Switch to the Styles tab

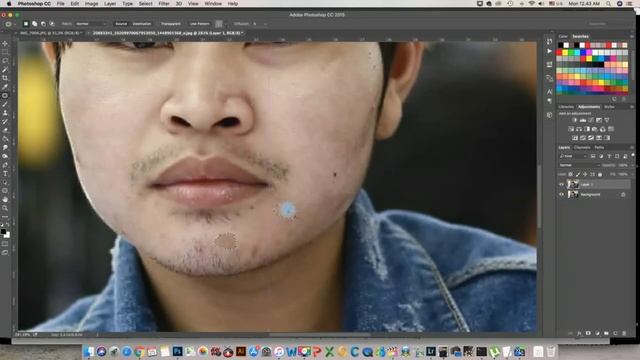point(609,107)
